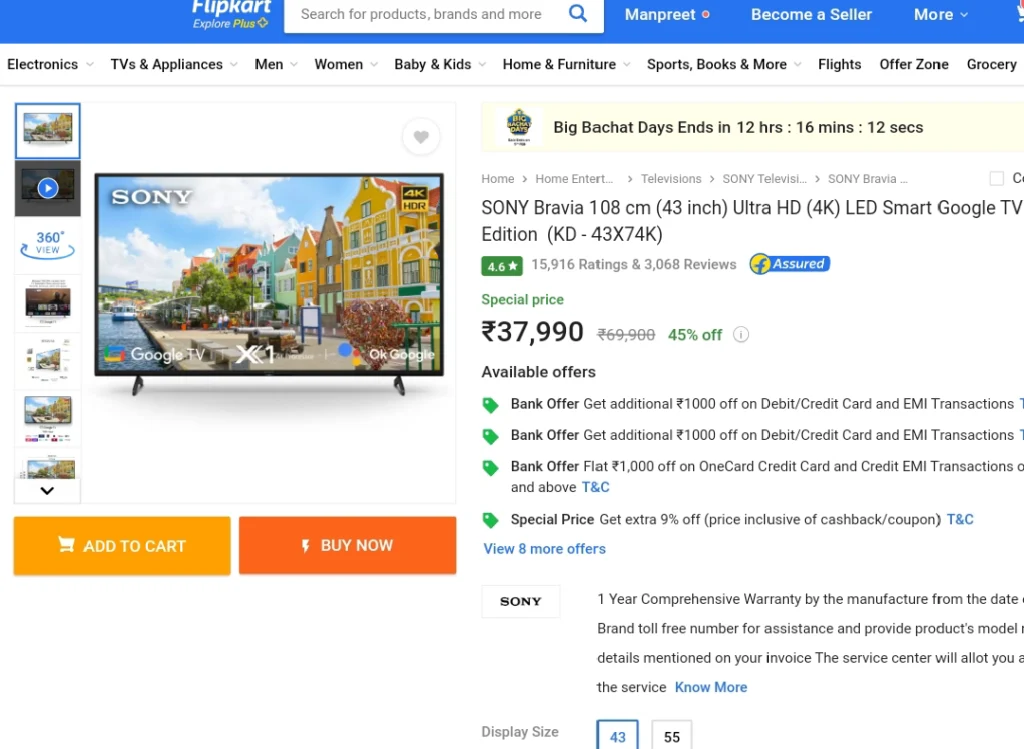This screenshot has width=1024, height=749.
Task: Select 43 display size option
Action: pos(617,736)
